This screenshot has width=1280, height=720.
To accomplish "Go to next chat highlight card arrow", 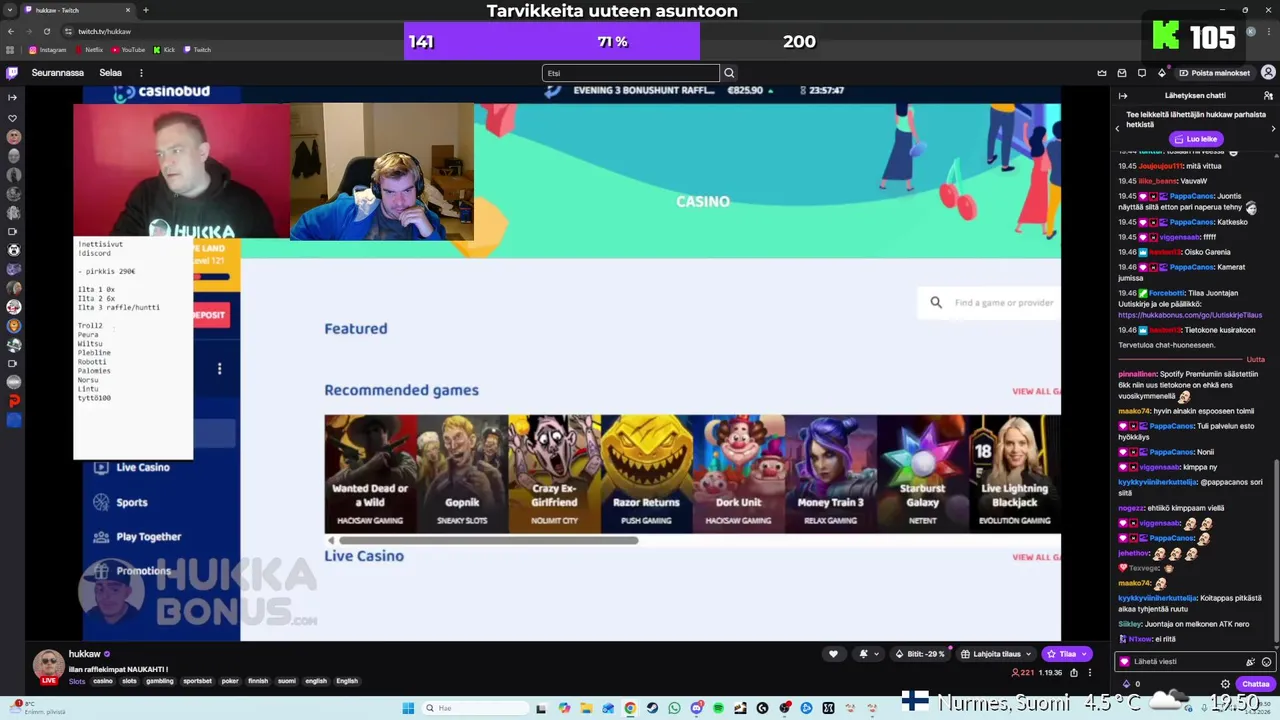I will coord(1273,129).
